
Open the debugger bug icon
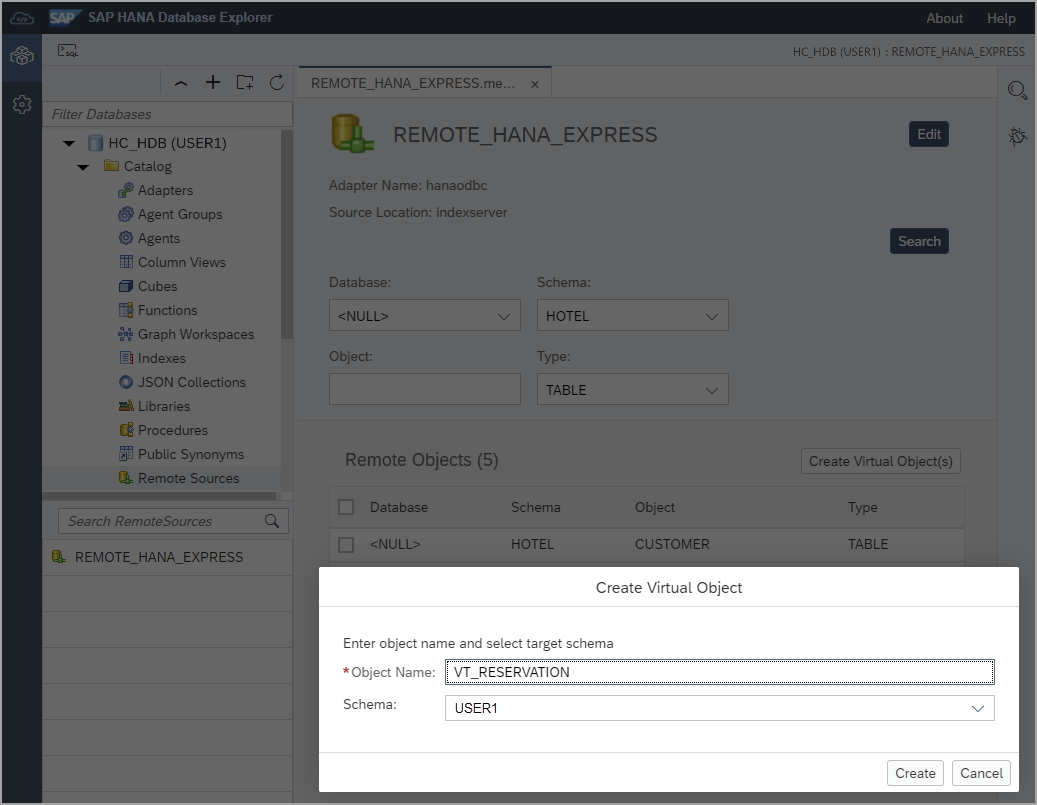[x=1017, y=136]
